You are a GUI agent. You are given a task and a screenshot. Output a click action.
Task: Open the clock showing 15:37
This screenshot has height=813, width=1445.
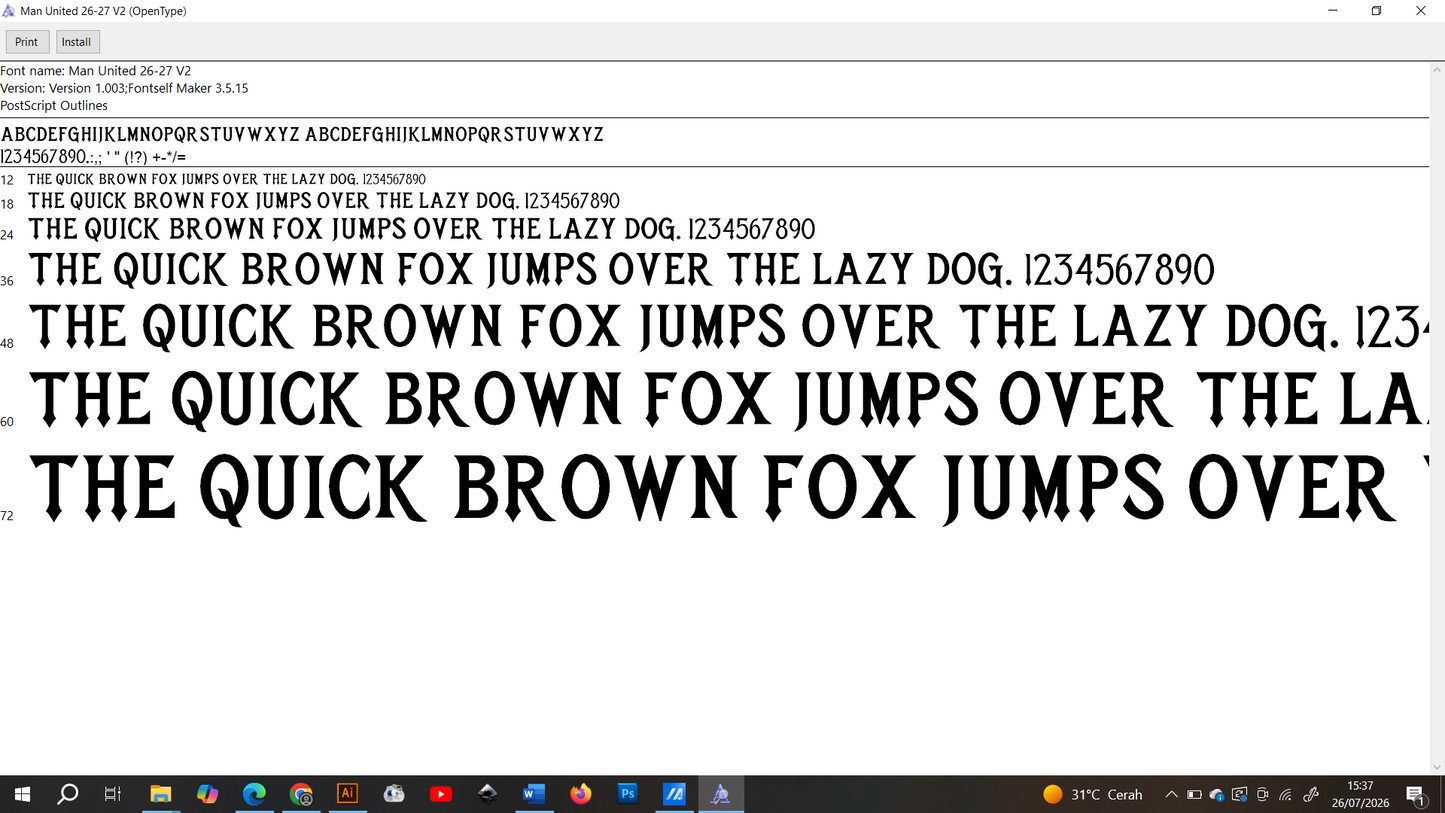point(1361,794)
